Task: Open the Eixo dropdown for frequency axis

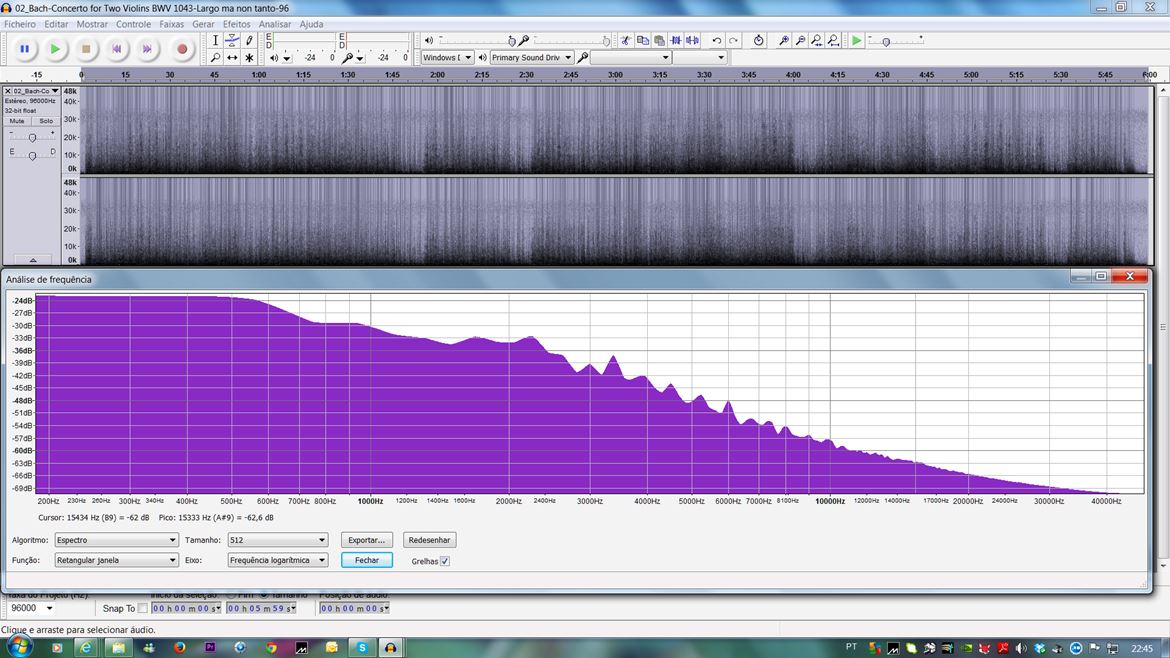Action: 277,560
